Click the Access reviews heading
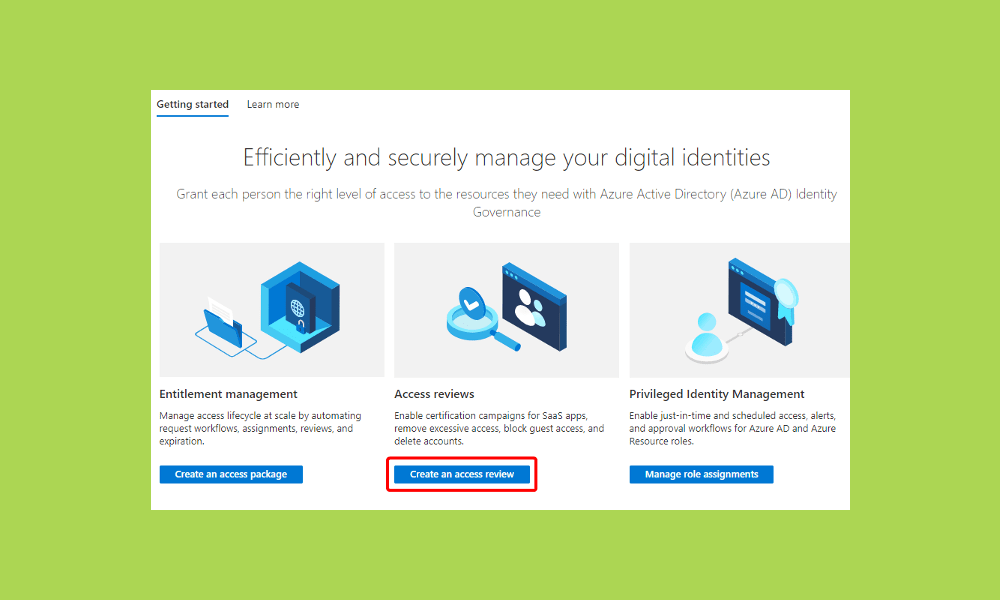The height and width of the screenshot is (600, 1000). (434, 394)
